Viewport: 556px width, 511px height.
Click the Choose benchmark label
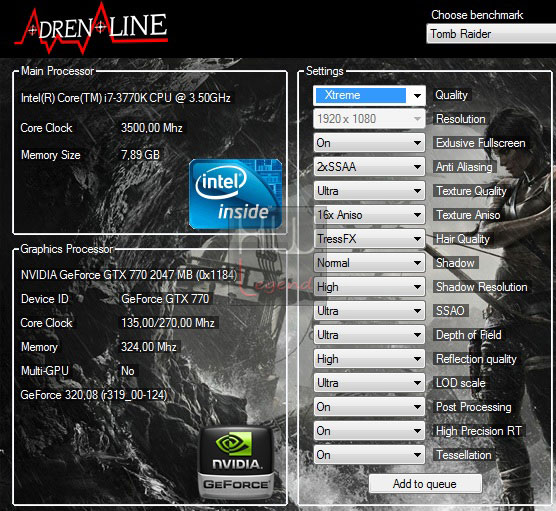477,15
